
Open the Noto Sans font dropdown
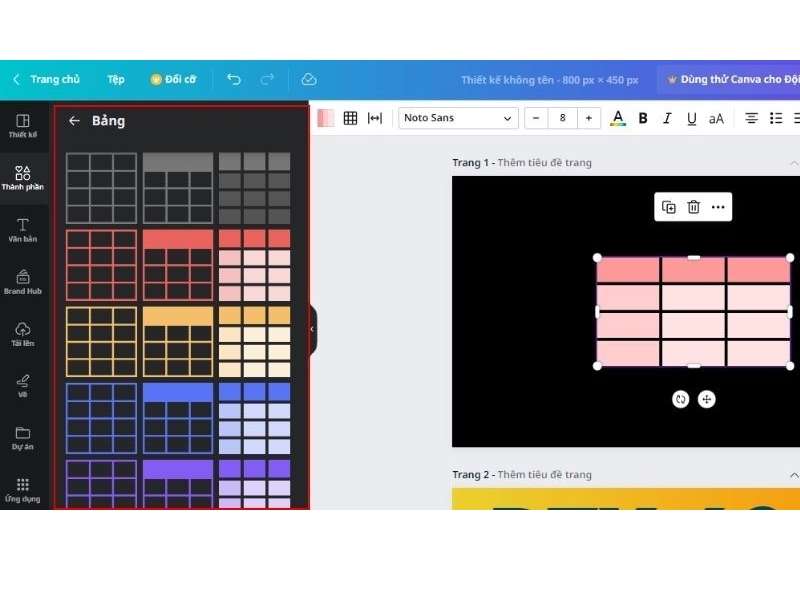458,118
